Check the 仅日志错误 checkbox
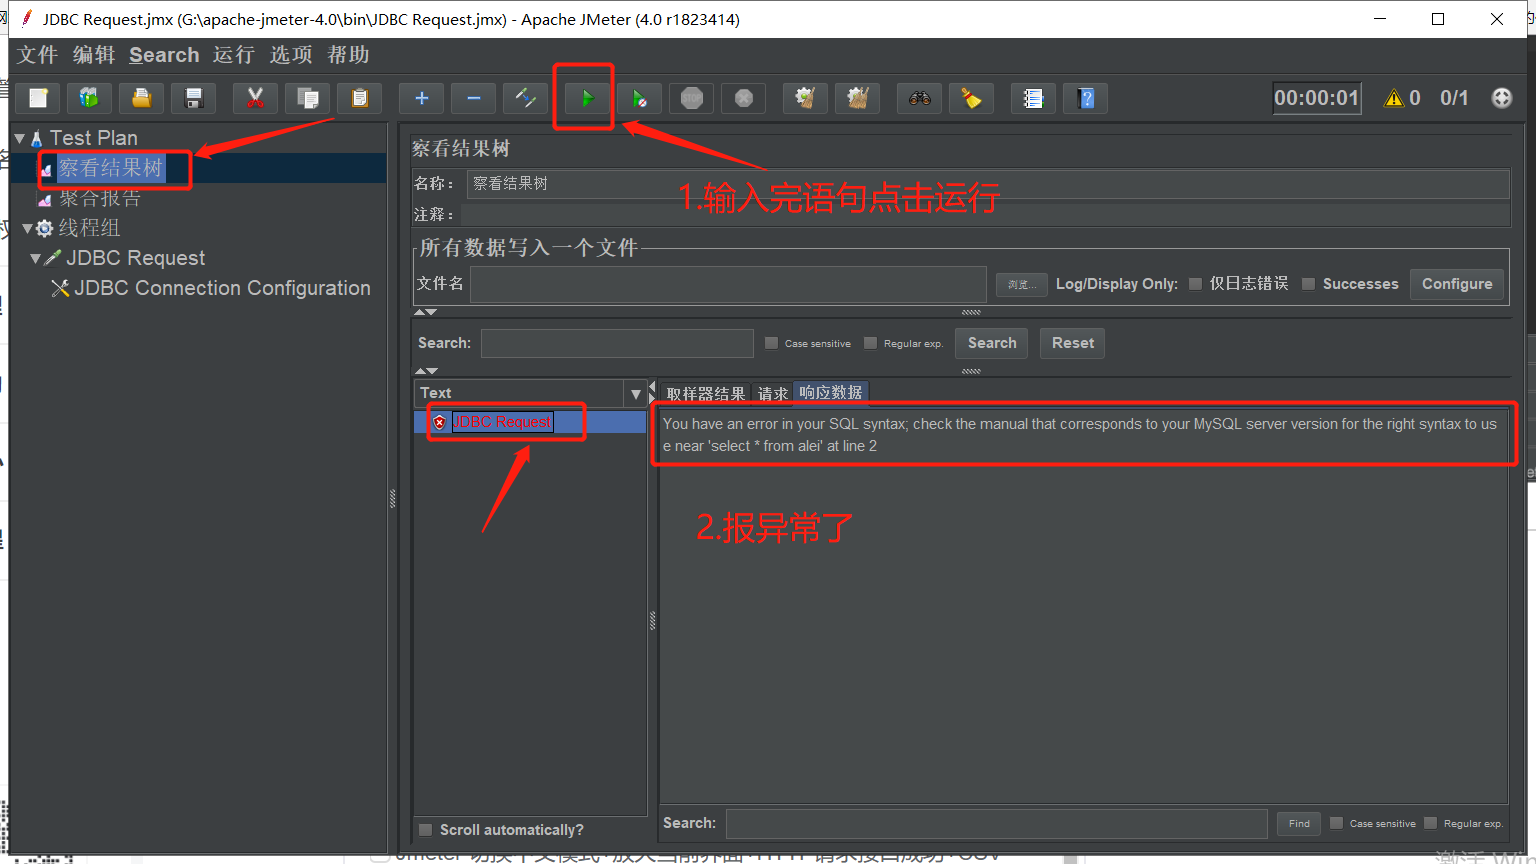This screenshot has height=864, width=1536. (x=1196, y=284)
